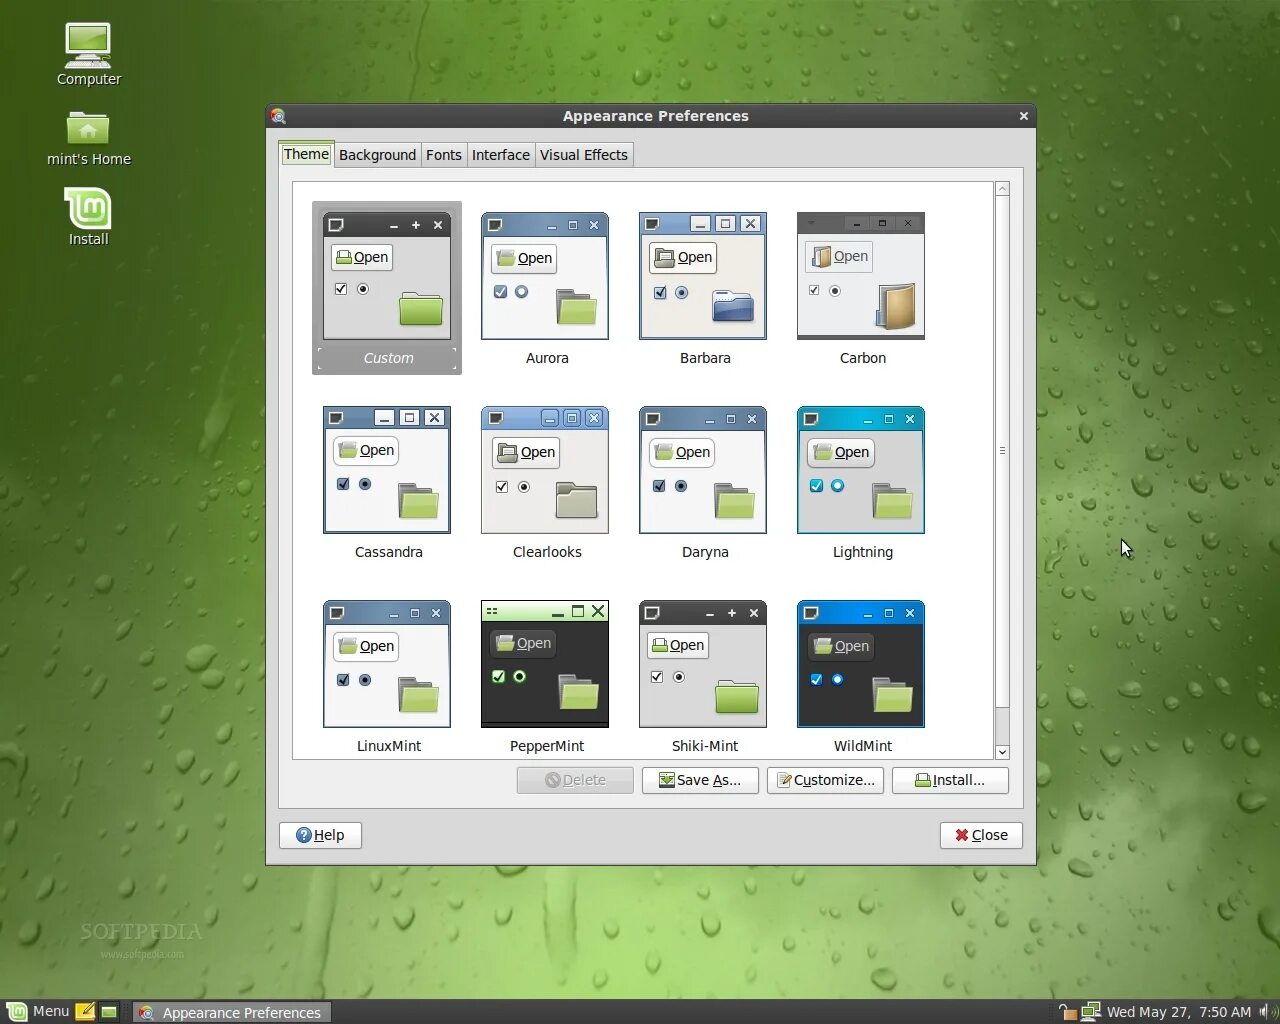Launch the Install icon on the desktop
Viewport: 1280px width, 1024px height.
point(88,210)
